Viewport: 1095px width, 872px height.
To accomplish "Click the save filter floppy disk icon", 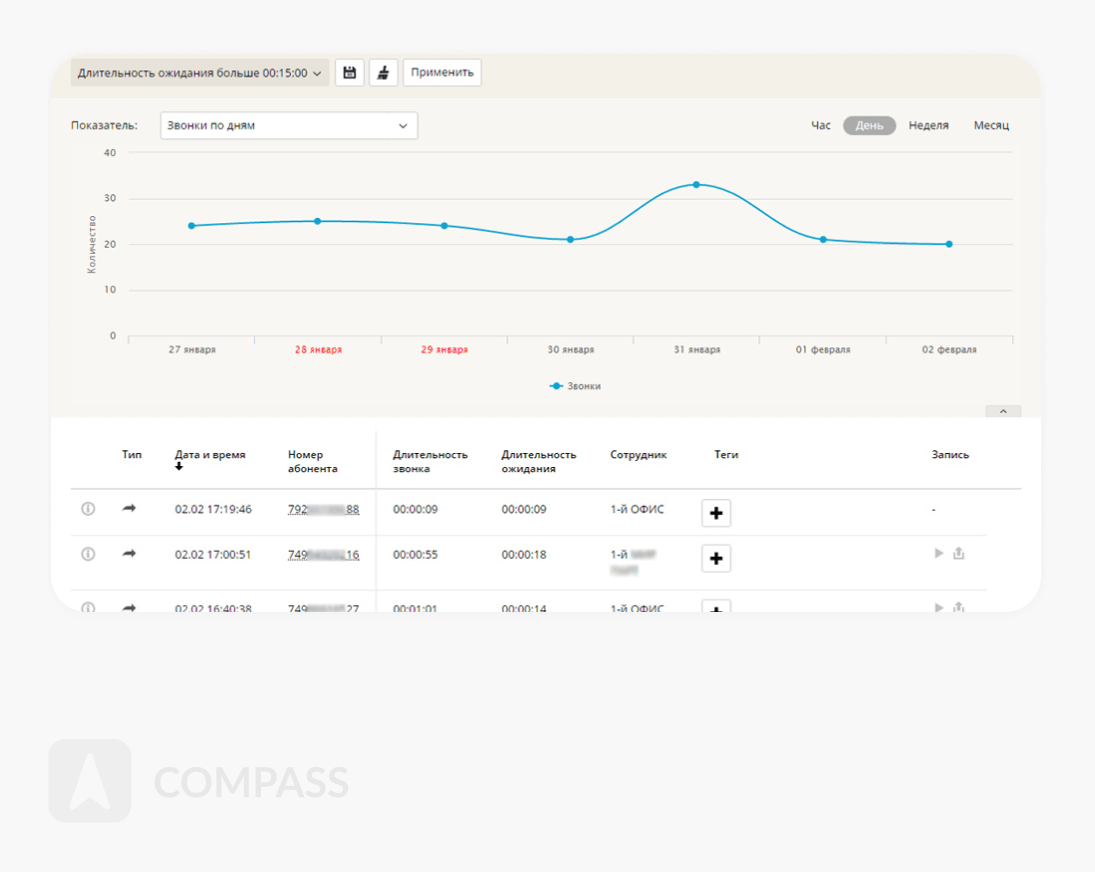I will point(349,73).
